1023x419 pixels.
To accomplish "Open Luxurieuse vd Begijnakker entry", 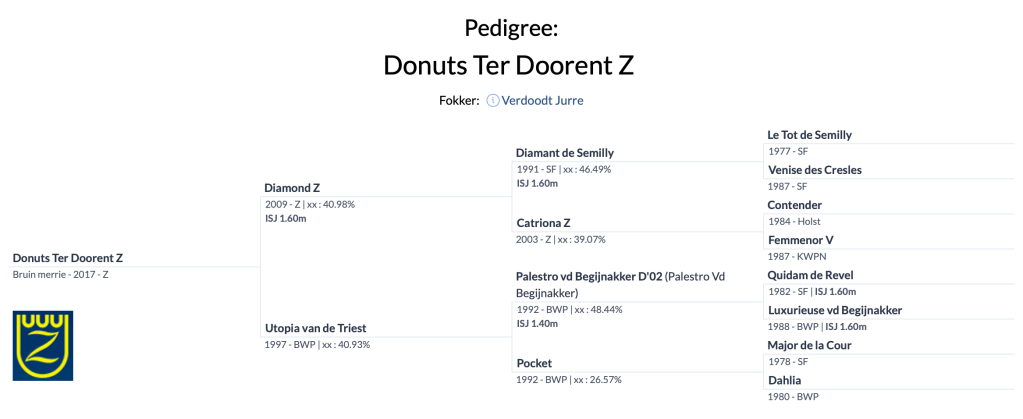I will pyautogui.click(x=834, y=310).
